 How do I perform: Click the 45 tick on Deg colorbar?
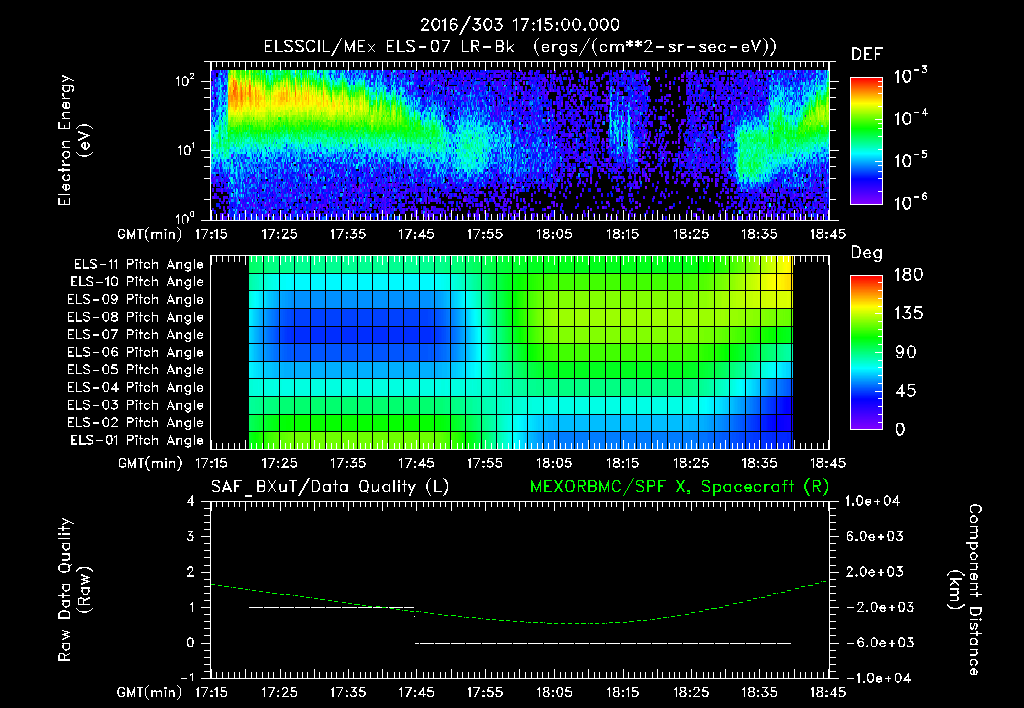[x=906, y=391]
